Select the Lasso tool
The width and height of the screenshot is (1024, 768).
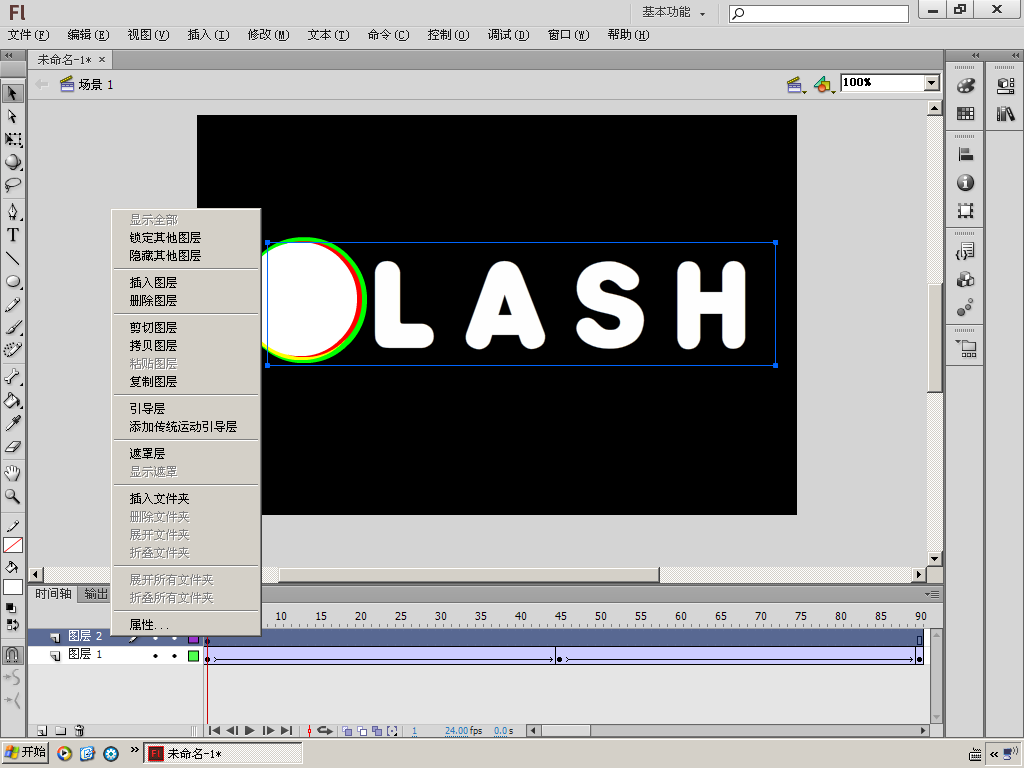12,185
